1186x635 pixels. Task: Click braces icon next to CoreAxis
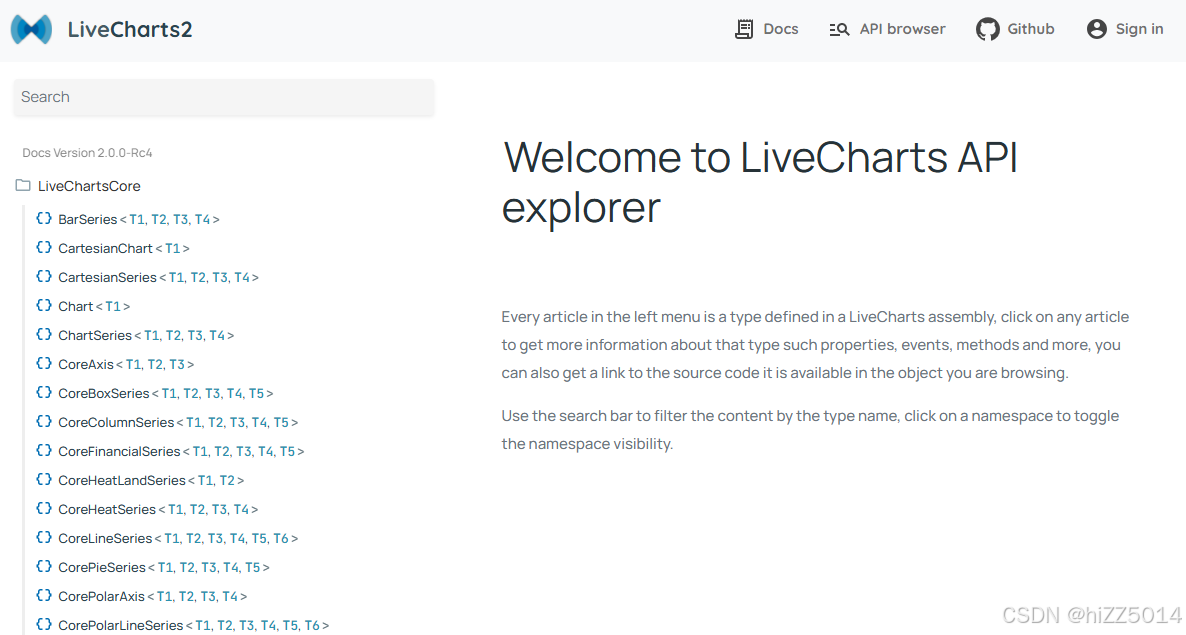[x=44, y=364]
